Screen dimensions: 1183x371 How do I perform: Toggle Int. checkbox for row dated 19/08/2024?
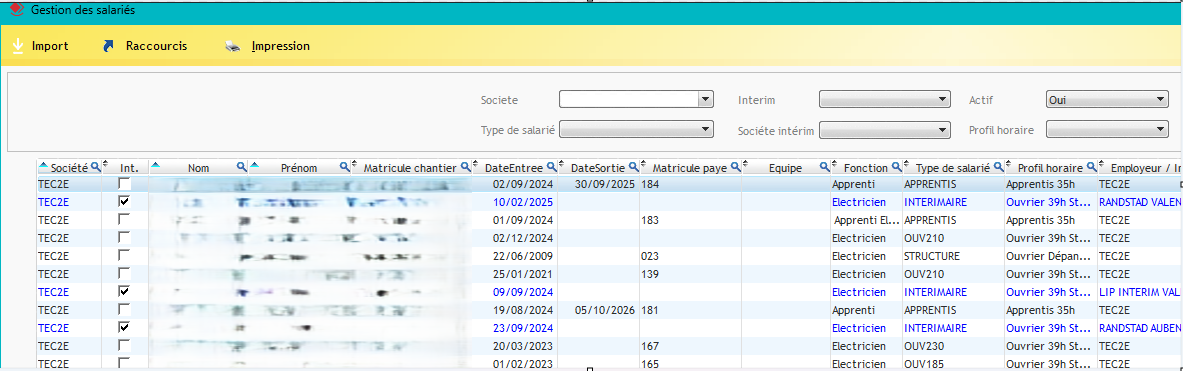[124, 309]
